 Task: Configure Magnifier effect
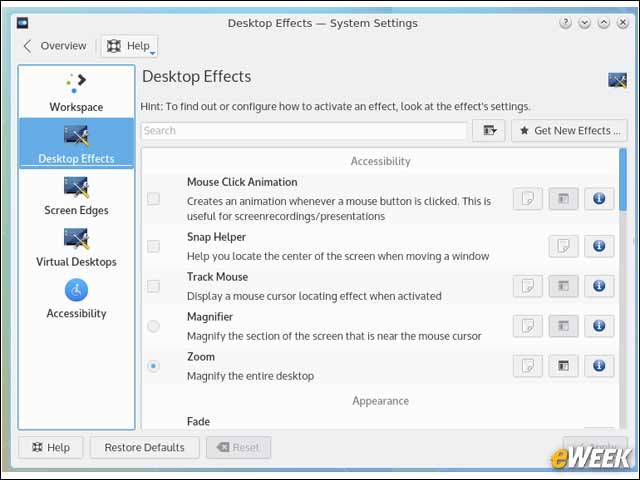pos(563,326)
